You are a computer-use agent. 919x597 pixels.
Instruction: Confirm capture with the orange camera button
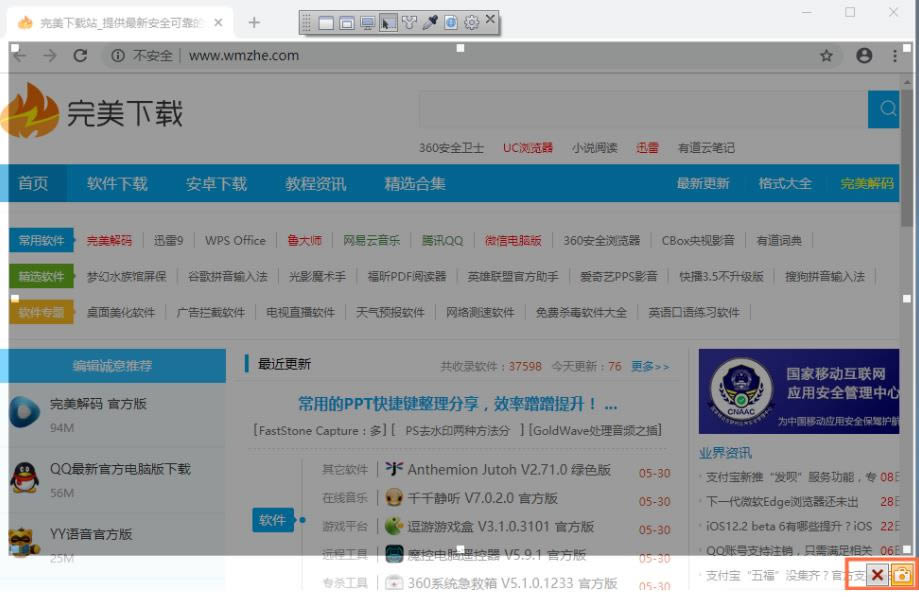coord(902,575)
